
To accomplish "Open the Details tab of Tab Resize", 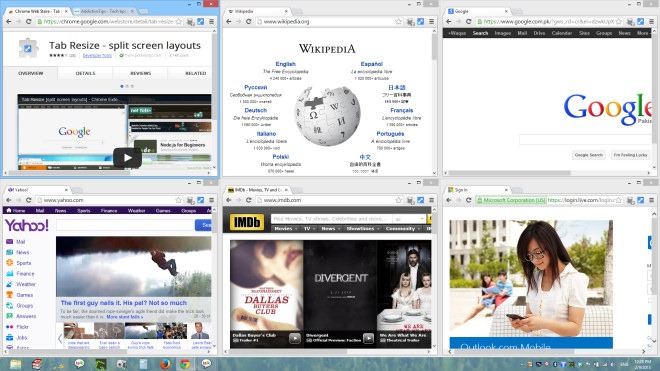I will coord(85,73).
